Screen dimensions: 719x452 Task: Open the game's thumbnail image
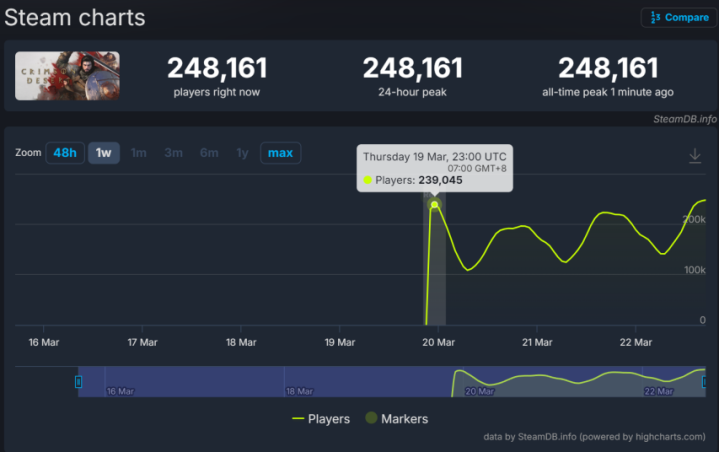coord(67,76)
